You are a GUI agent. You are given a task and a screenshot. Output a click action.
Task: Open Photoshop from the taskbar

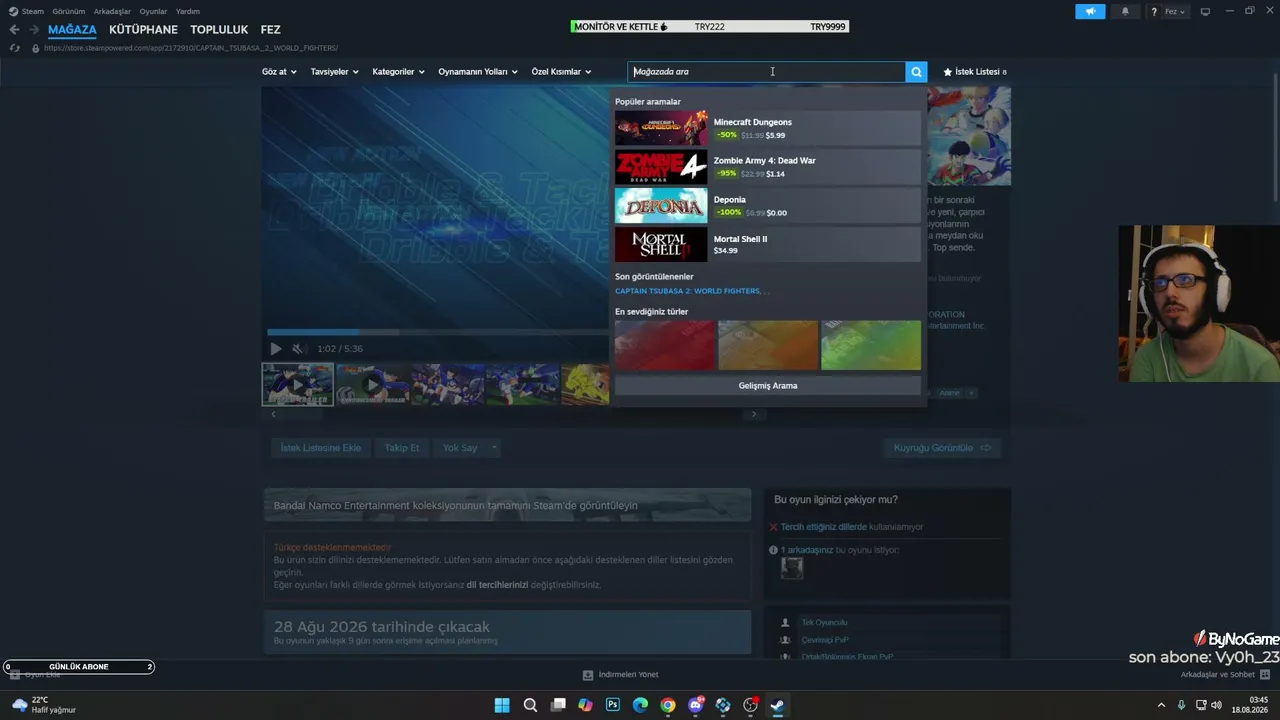(613, 705)
